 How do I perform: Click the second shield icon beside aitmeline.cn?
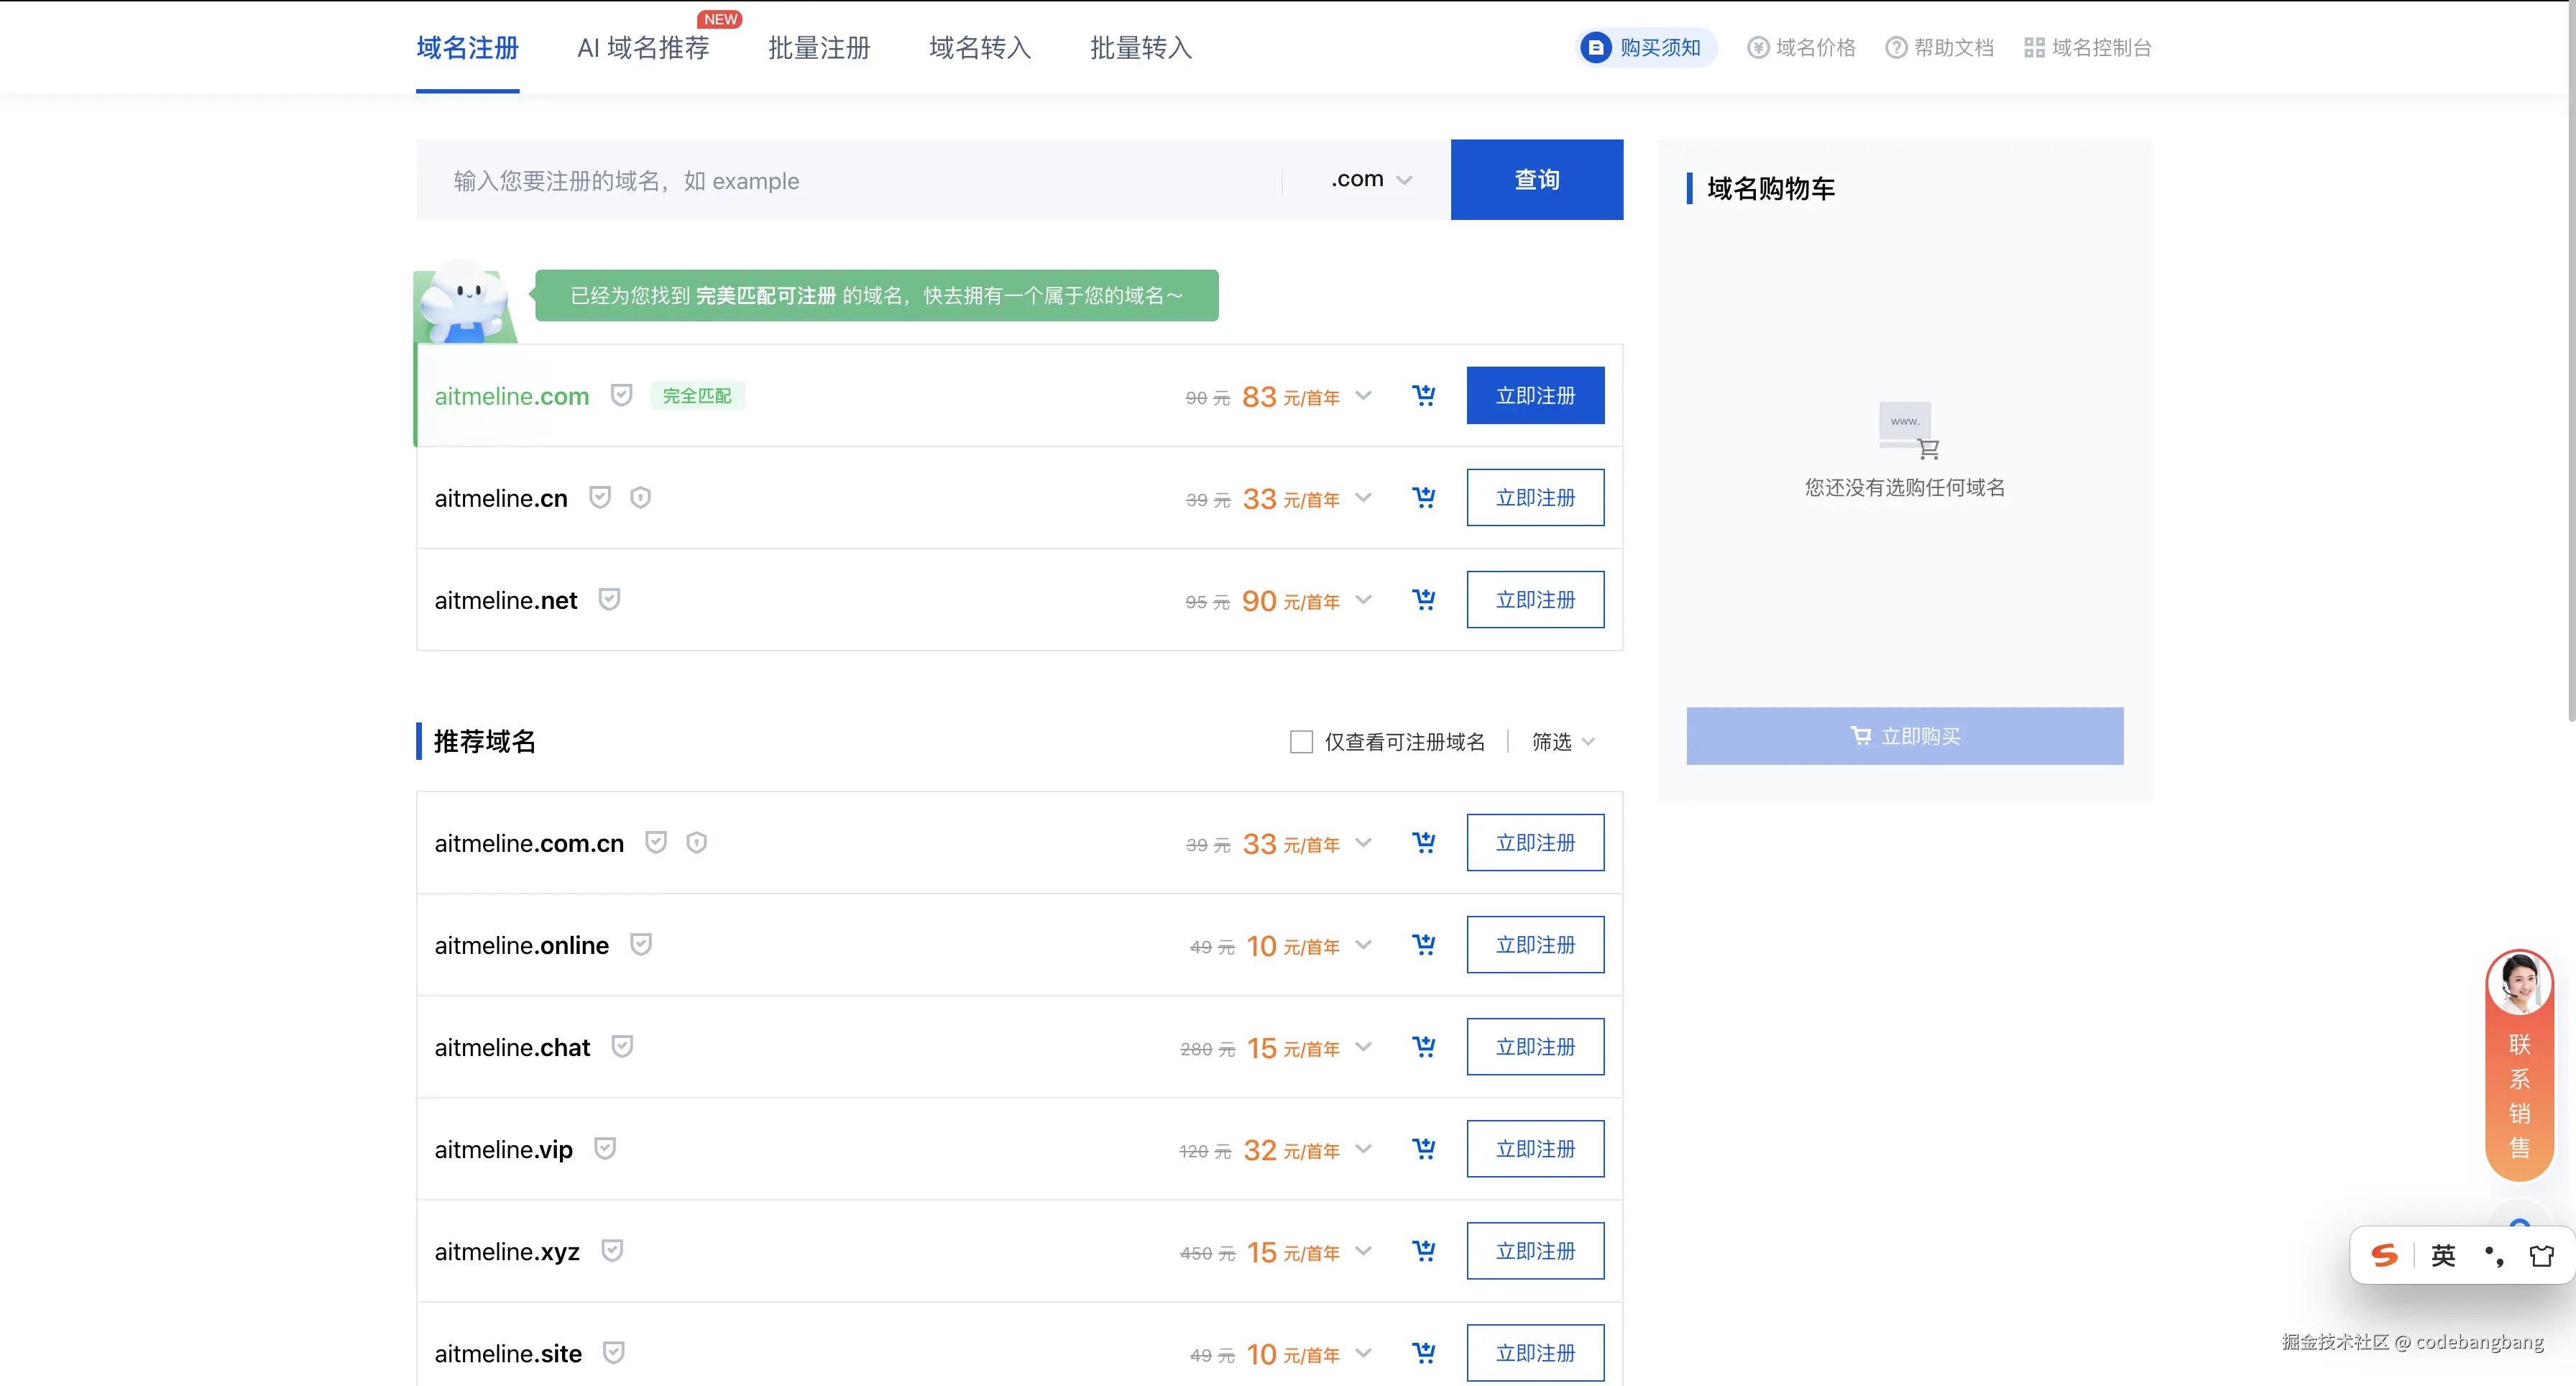click(x=640, y=498)
